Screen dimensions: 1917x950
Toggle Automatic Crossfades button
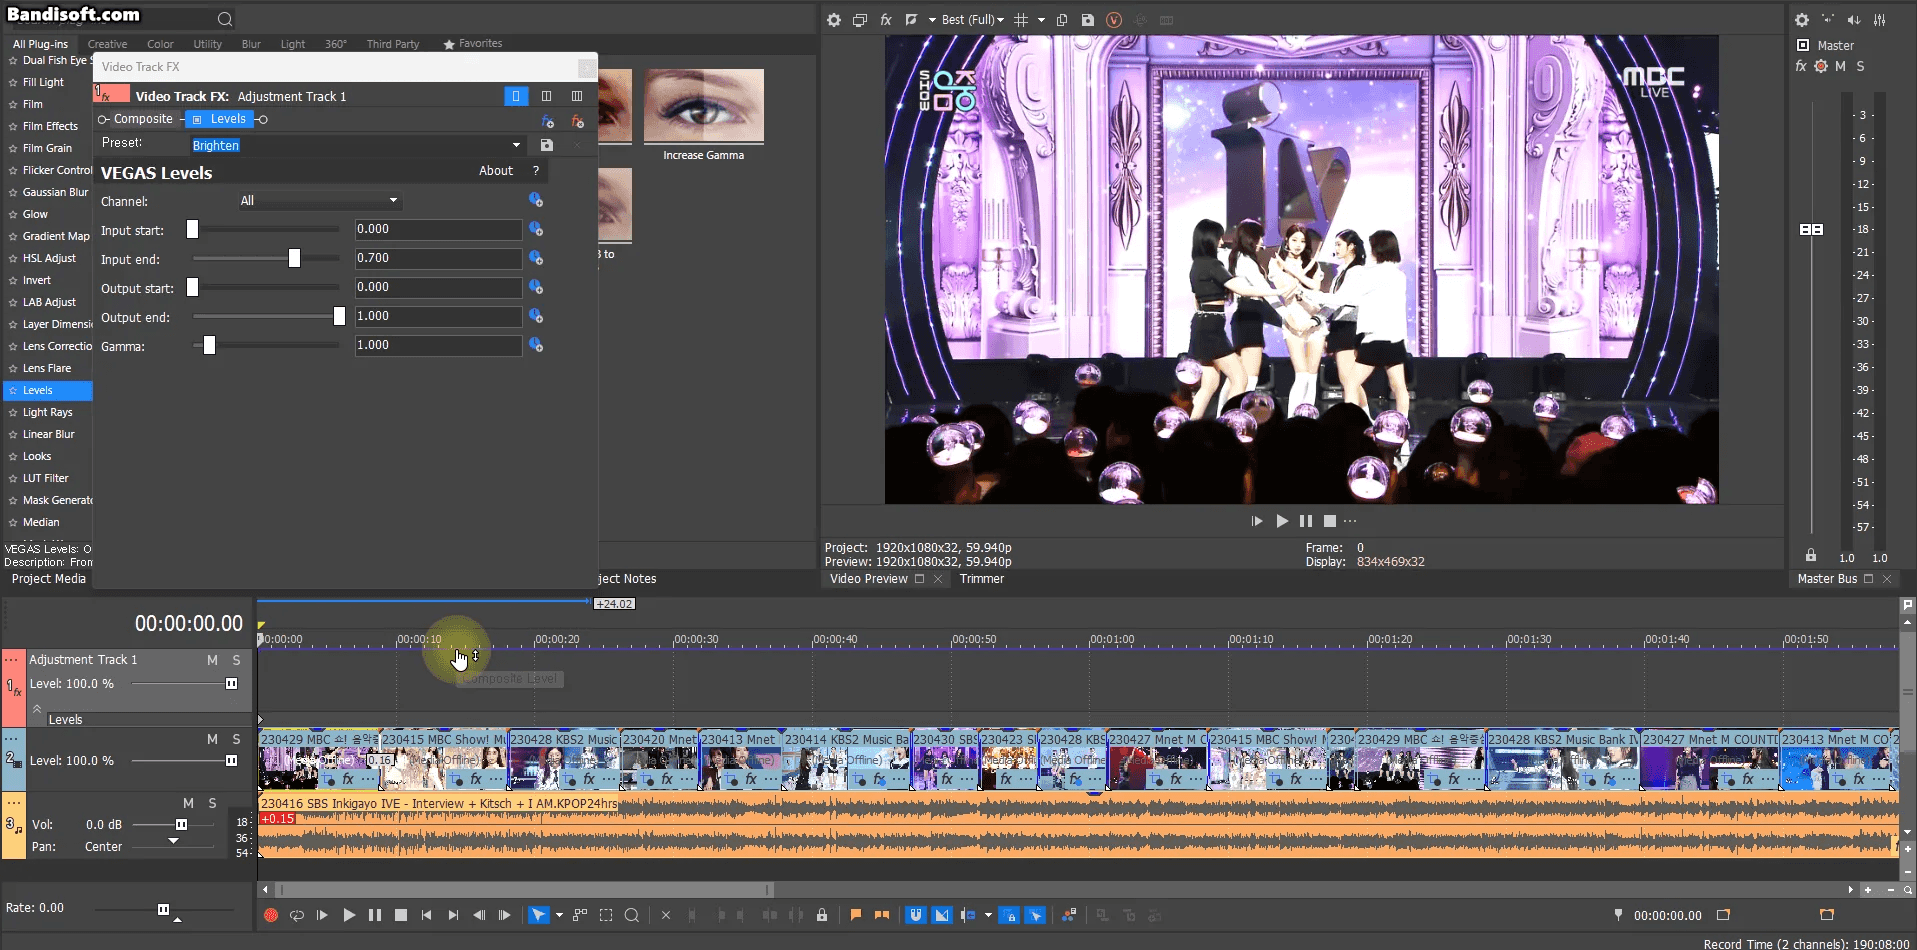(x=942, y=915)
